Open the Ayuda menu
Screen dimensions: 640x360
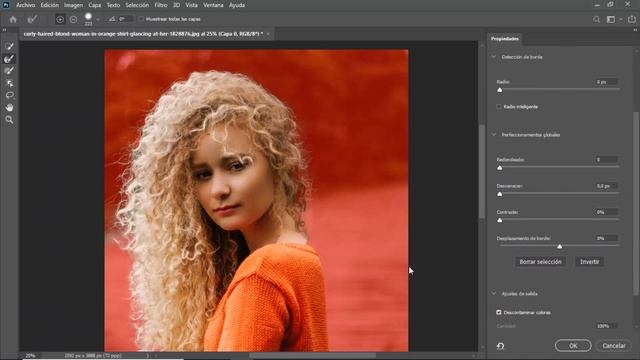click(237, 5)
